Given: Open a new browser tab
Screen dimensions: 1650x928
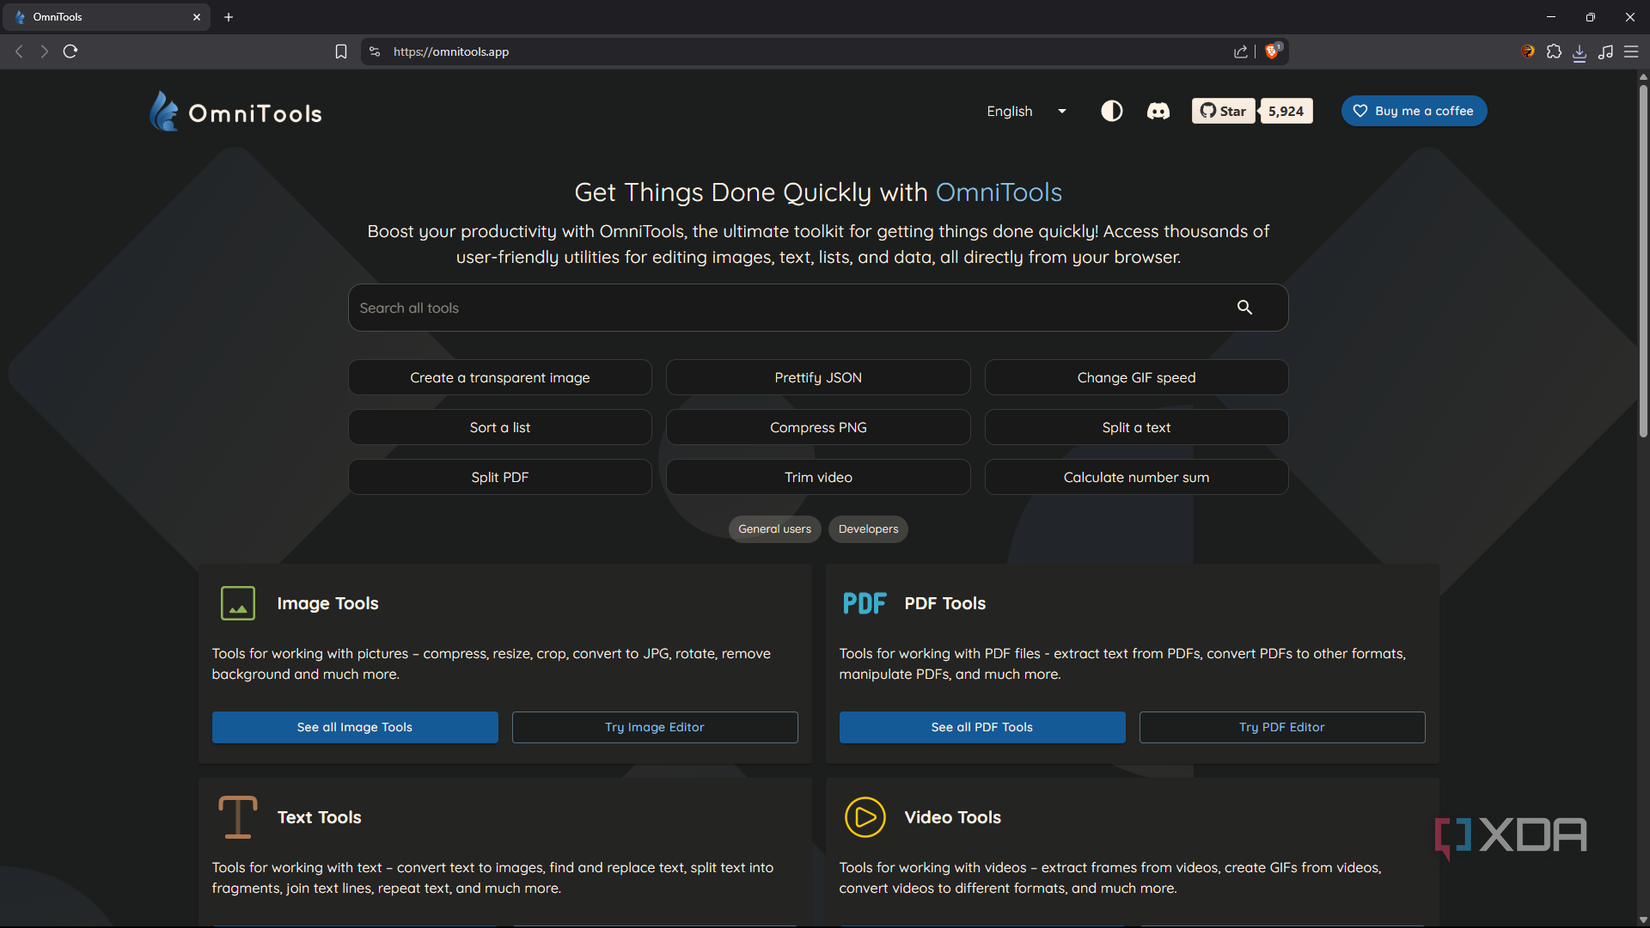Looking at the screenshot, I should click(x=228, y=17).
